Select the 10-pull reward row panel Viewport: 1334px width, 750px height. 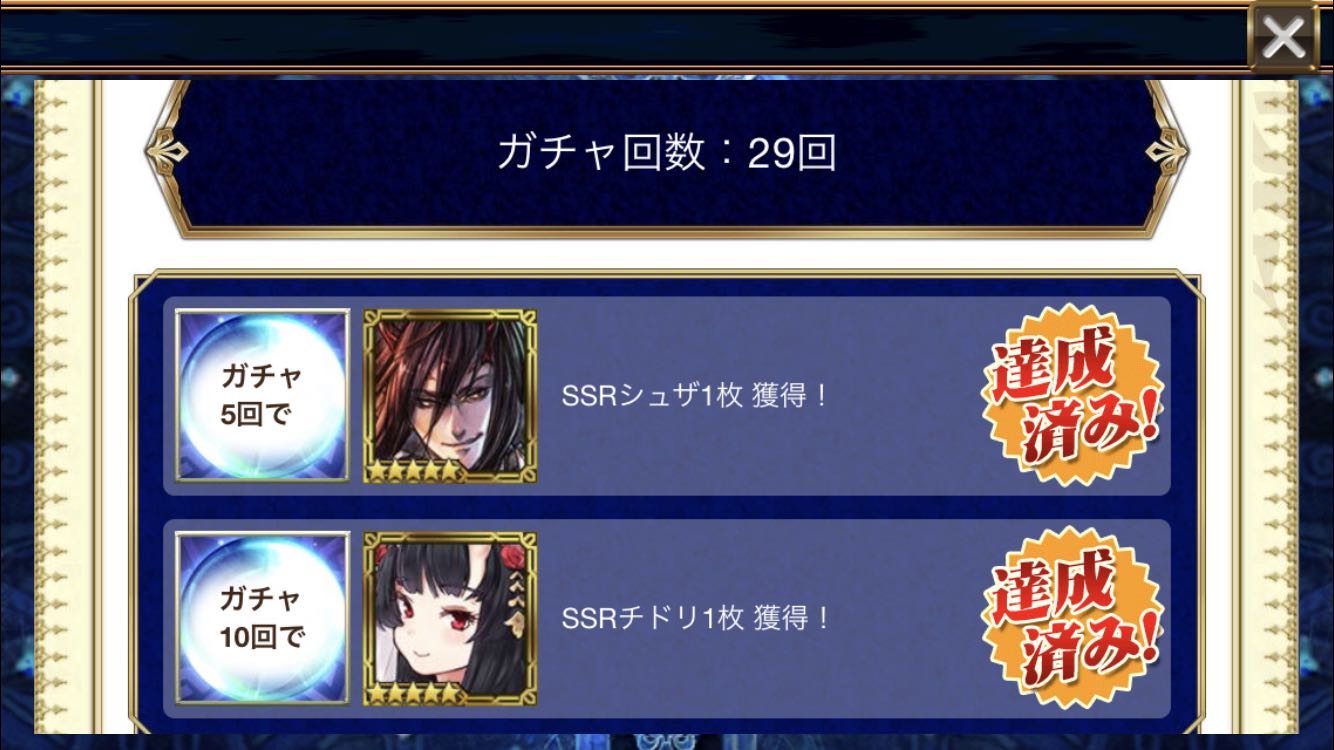[x=667, y=618]
